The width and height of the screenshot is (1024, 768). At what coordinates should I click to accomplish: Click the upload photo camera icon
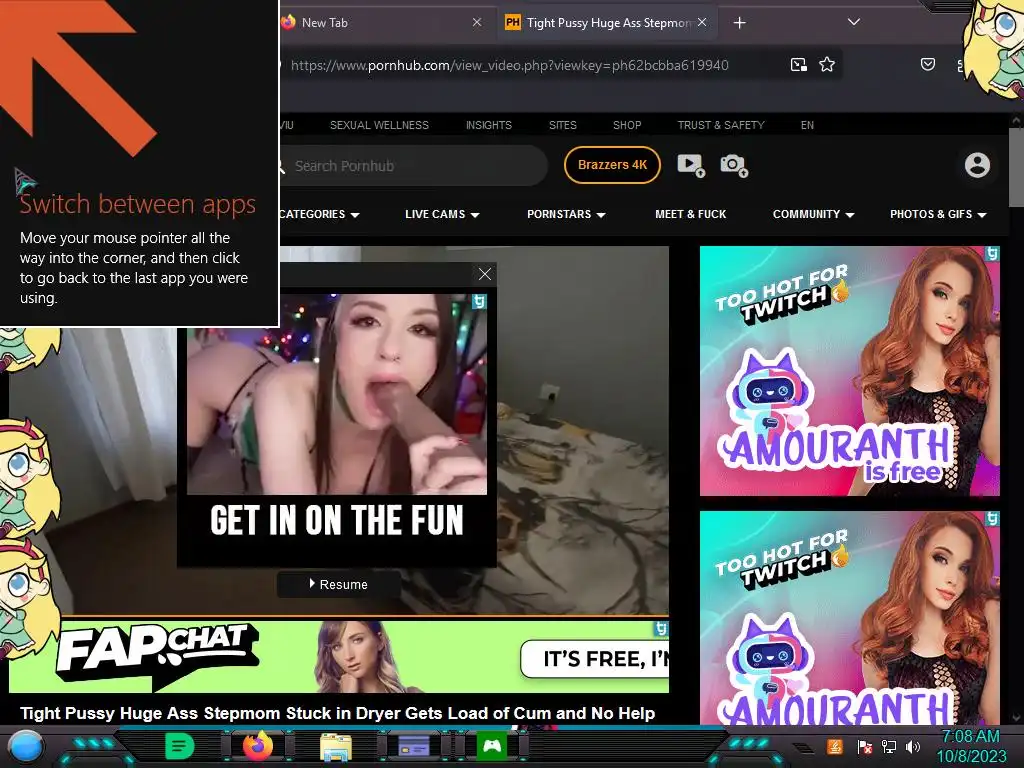click(x=733, y=165)
